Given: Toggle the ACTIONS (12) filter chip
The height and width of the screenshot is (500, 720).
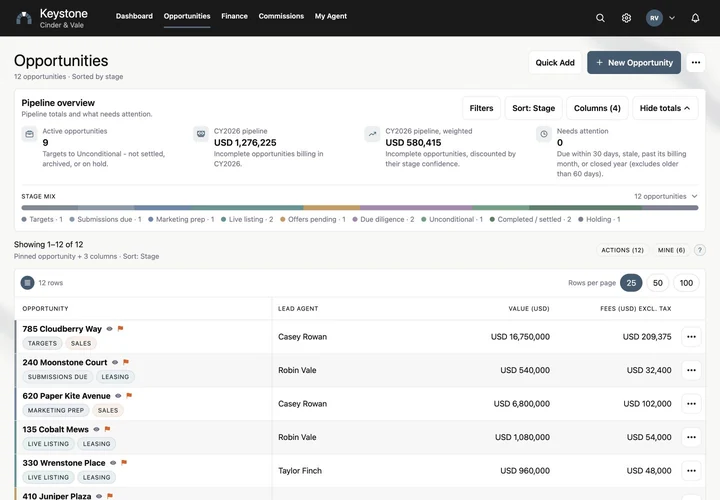Looking at the screenshot, I should [x=623, y=250].
